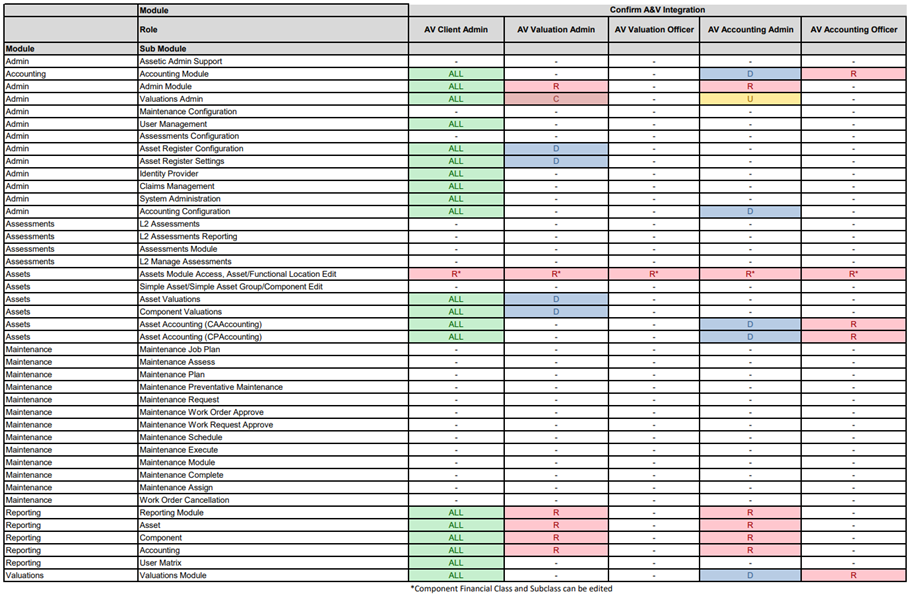Select the Maintenance Execute cell
This screenshot has width=916, height=596.
[x=273, y=450]
